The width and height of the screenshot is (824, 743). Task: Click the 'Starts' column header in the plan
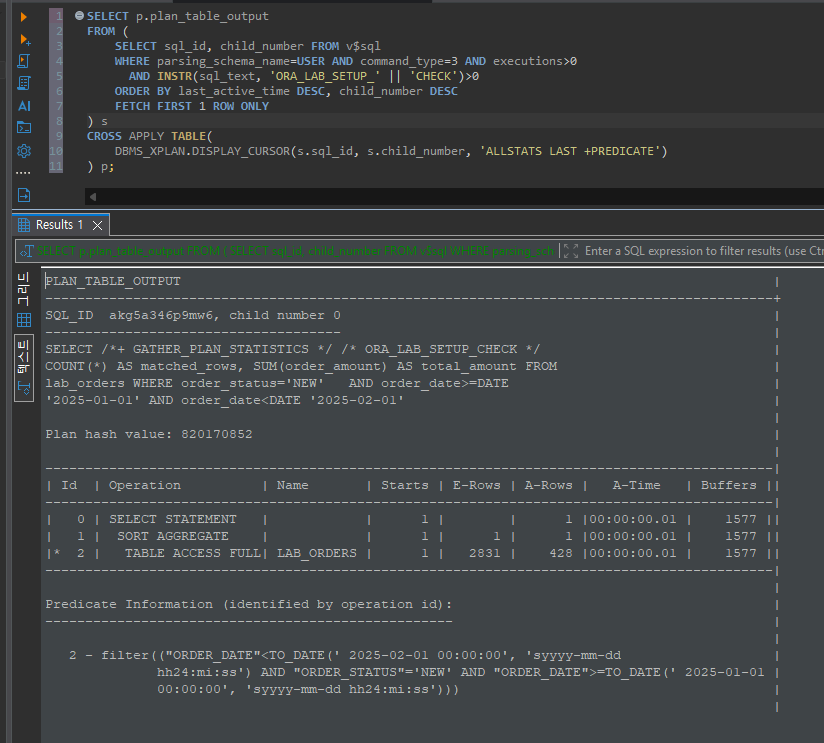coord(405,486)
